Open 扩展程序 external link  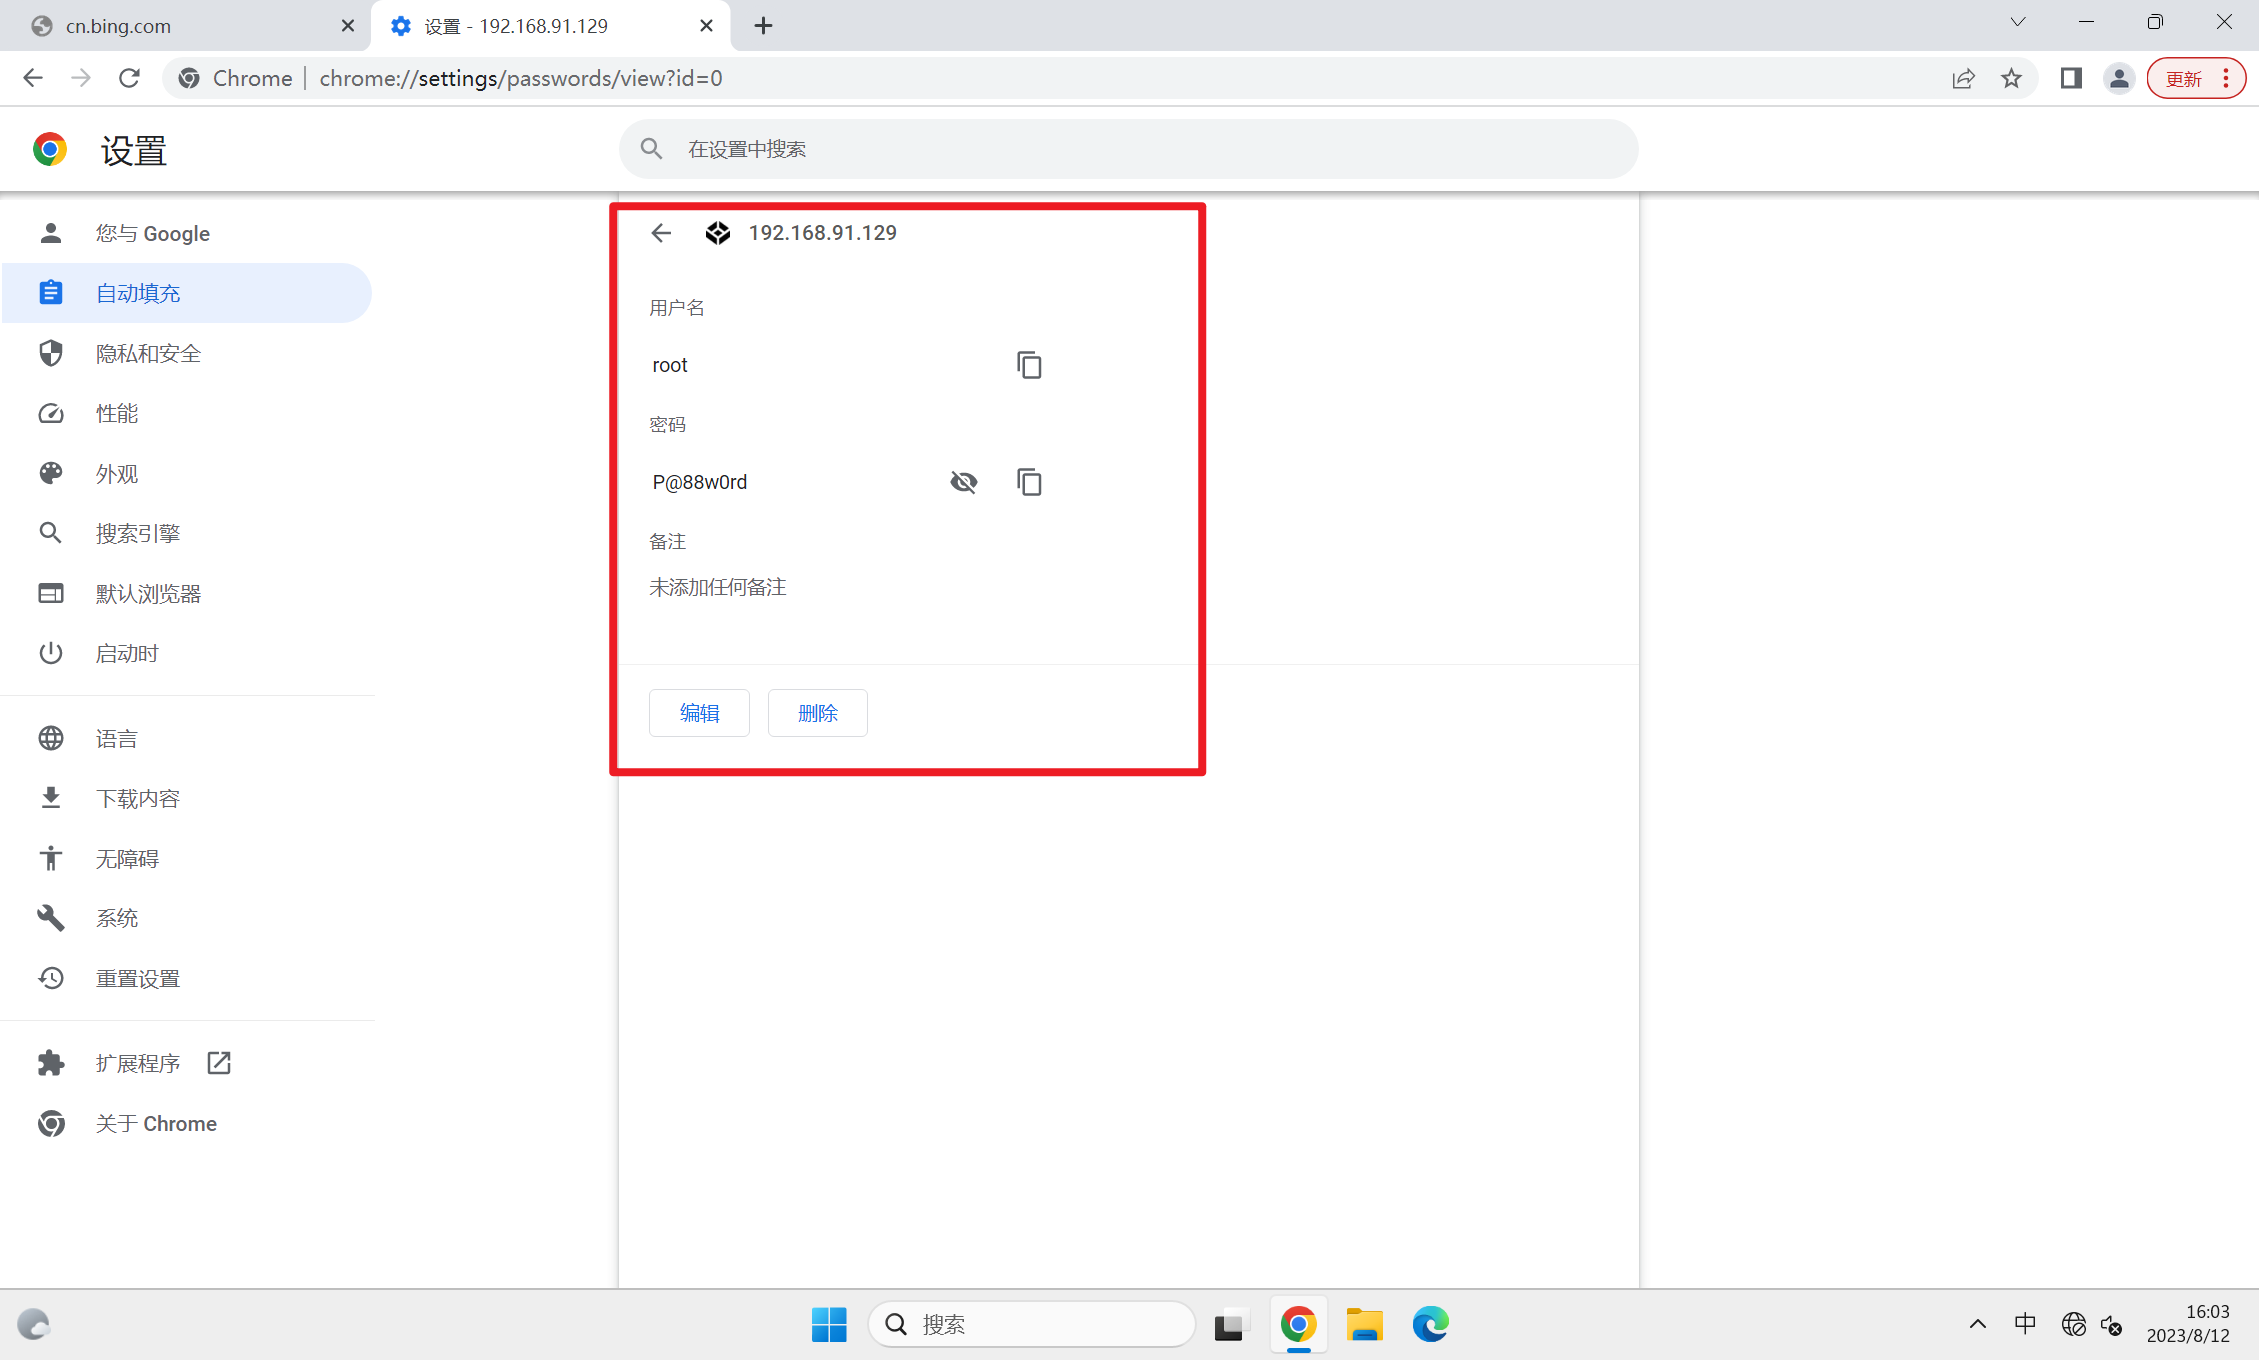tap(138, 1063)
